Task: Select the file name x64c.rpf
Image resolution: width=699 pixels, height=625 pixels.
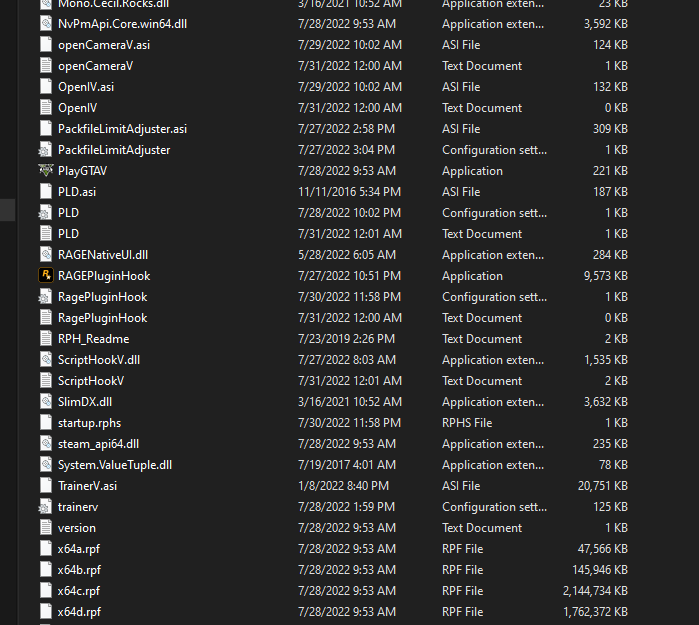Action: (79, 591)
